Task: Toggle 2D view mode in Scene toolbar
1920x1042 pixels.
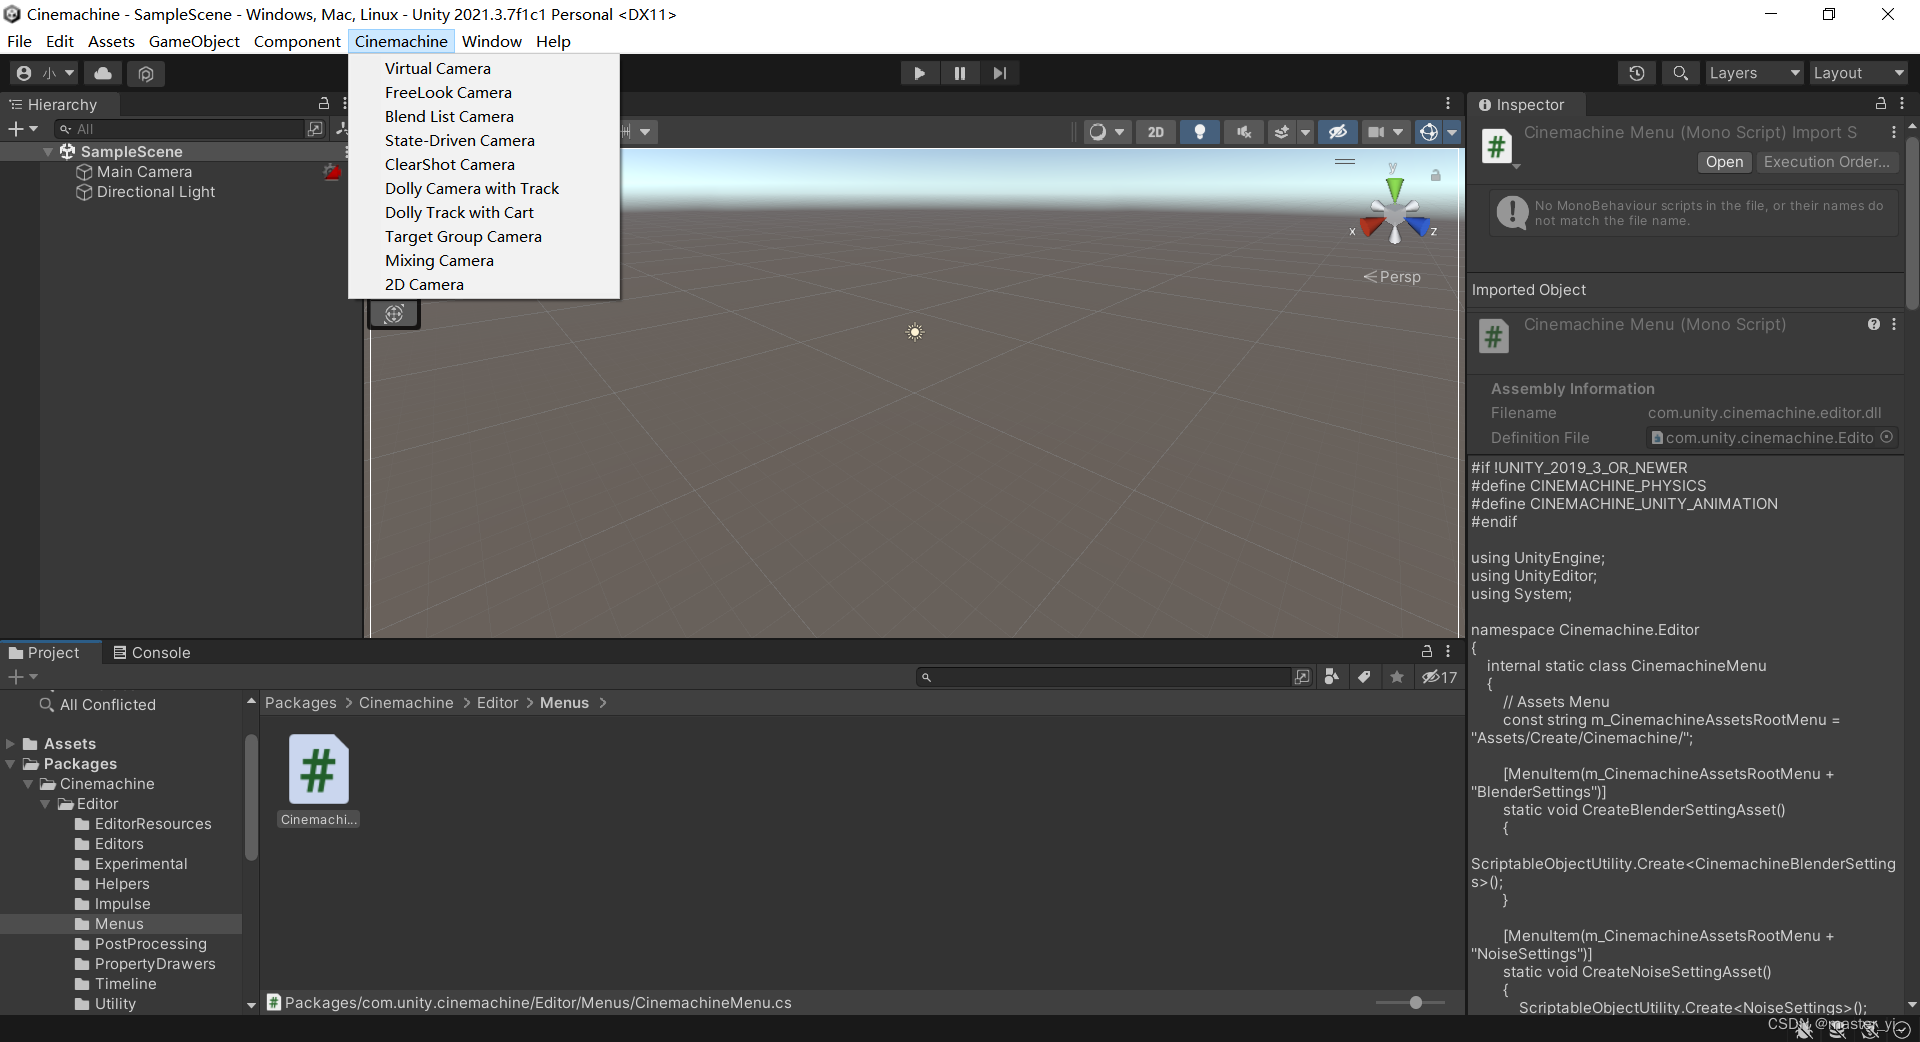Action: (x=1155, y=132)
